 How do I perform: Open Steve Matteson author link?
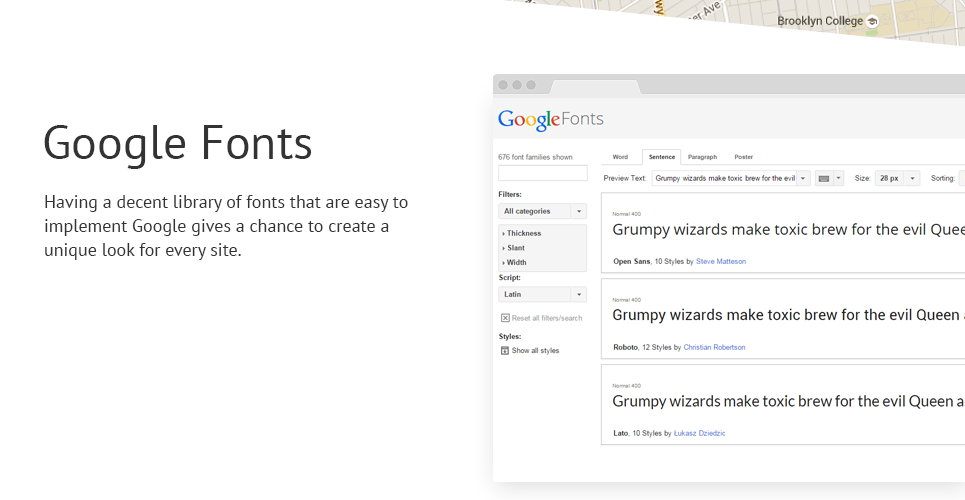[x=721, y=262]
